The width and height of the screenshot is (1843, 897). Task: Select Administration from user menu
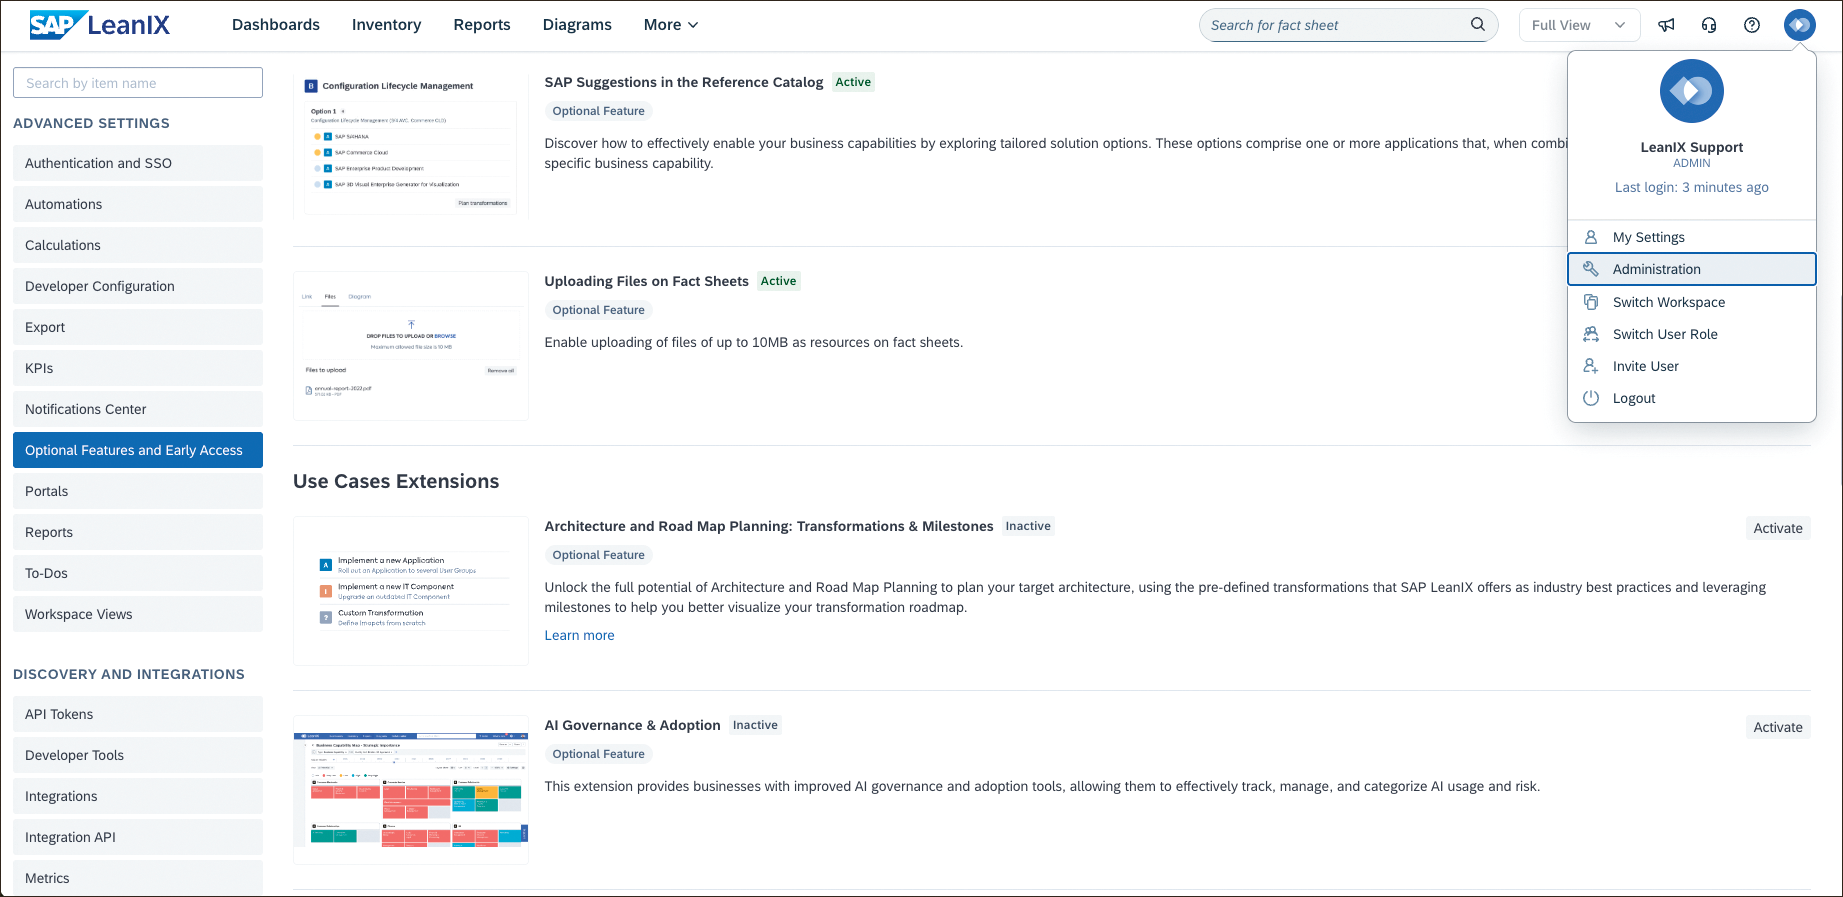pyautogui.click(x=1692, y=269)
